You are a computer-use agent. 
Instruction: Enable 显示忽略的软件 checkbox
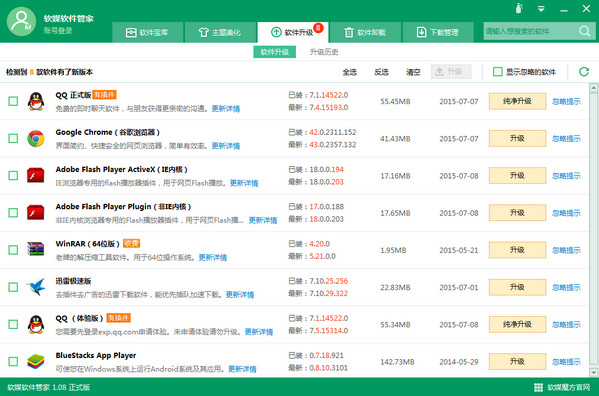coord(497,71)
